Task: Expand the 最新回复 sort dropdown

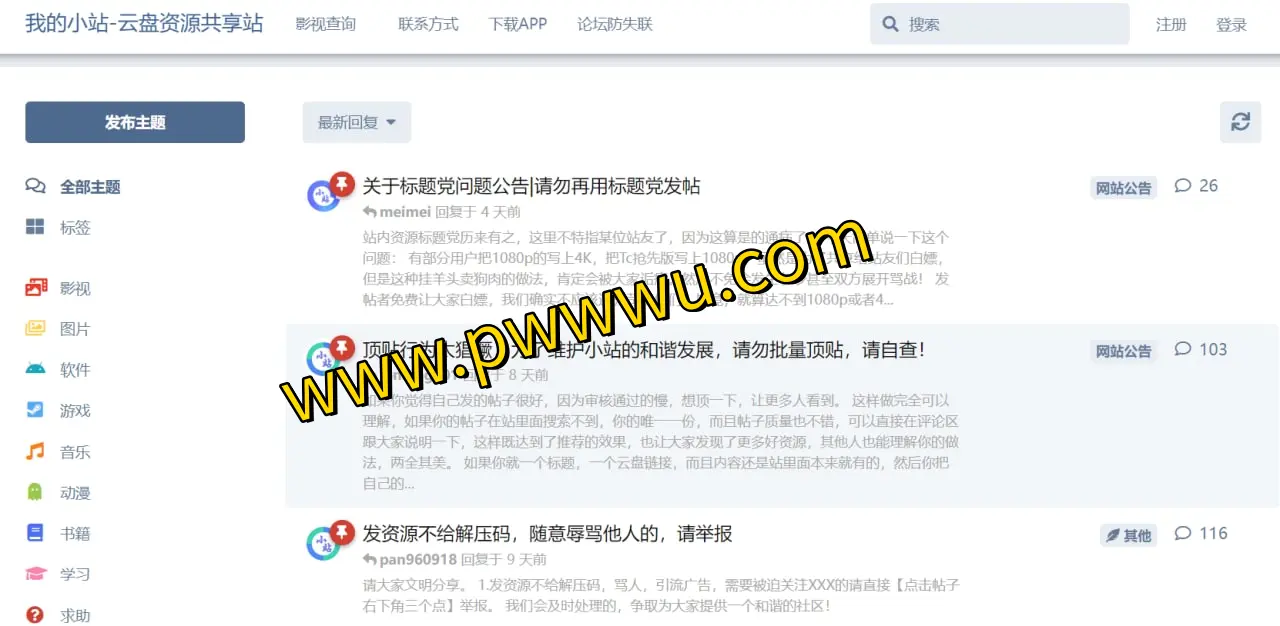Action: tap(357, 122)
